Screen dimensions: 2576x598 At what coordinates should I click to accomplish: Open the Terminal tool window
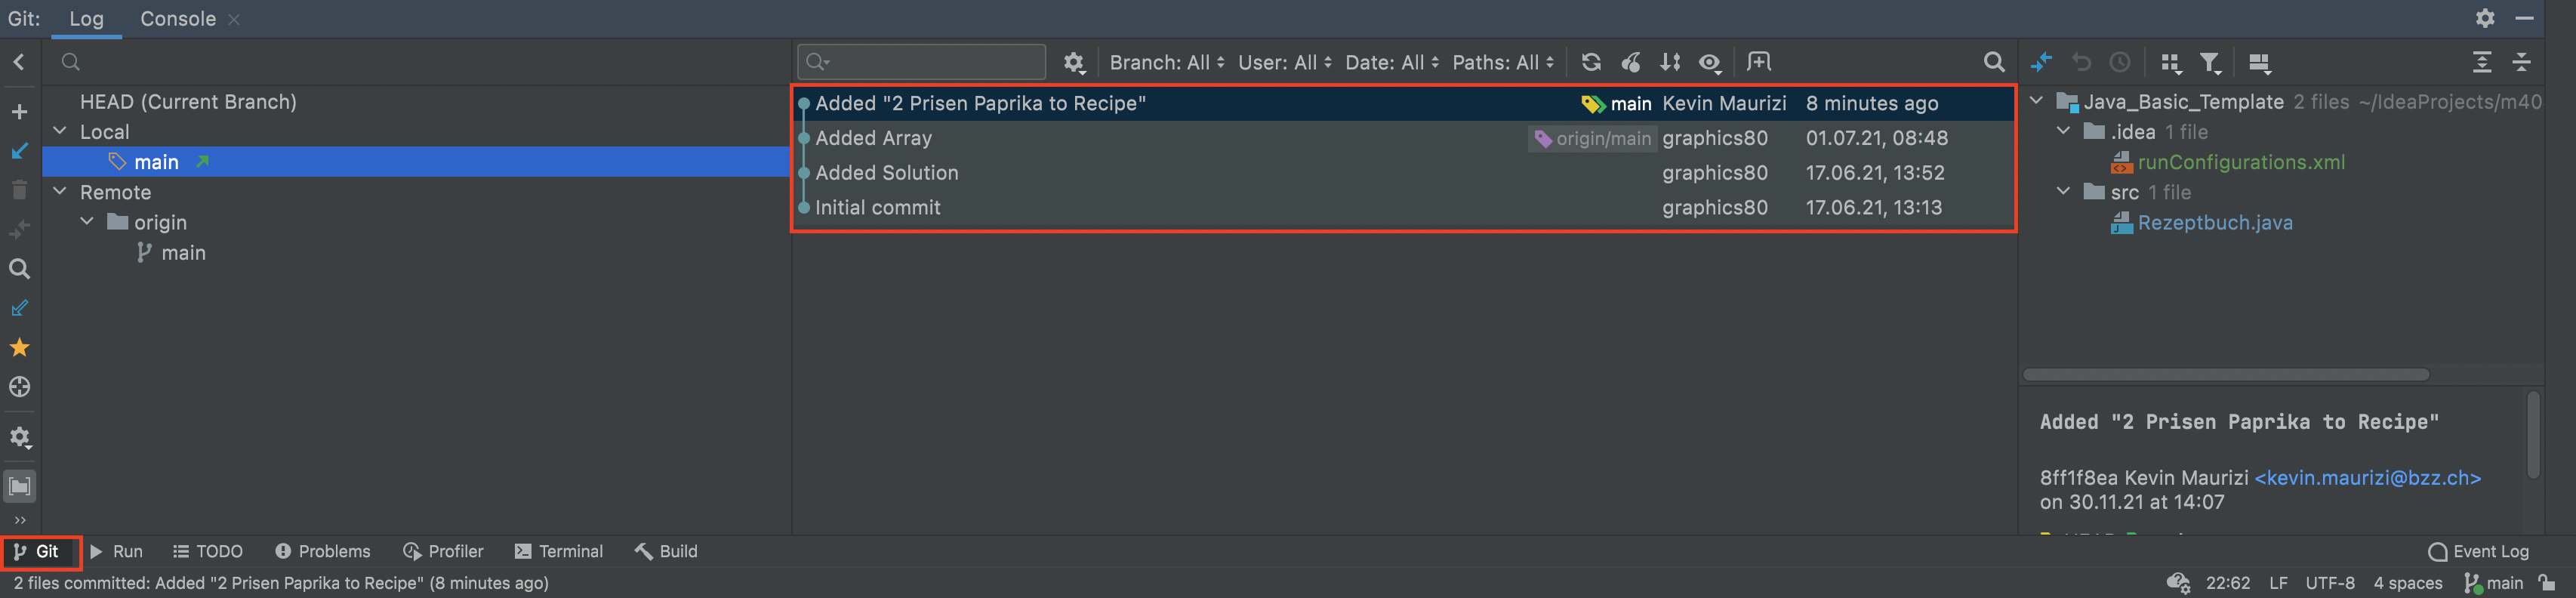(x=559, y=551)
